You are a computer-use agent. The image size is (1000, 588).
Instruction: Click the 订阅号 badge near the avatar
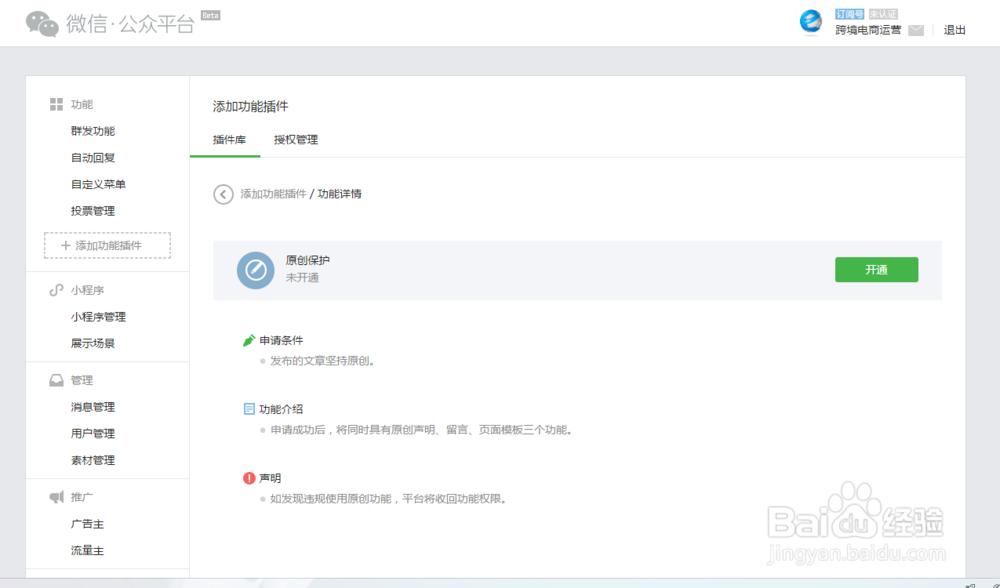[x=849, y=13]
